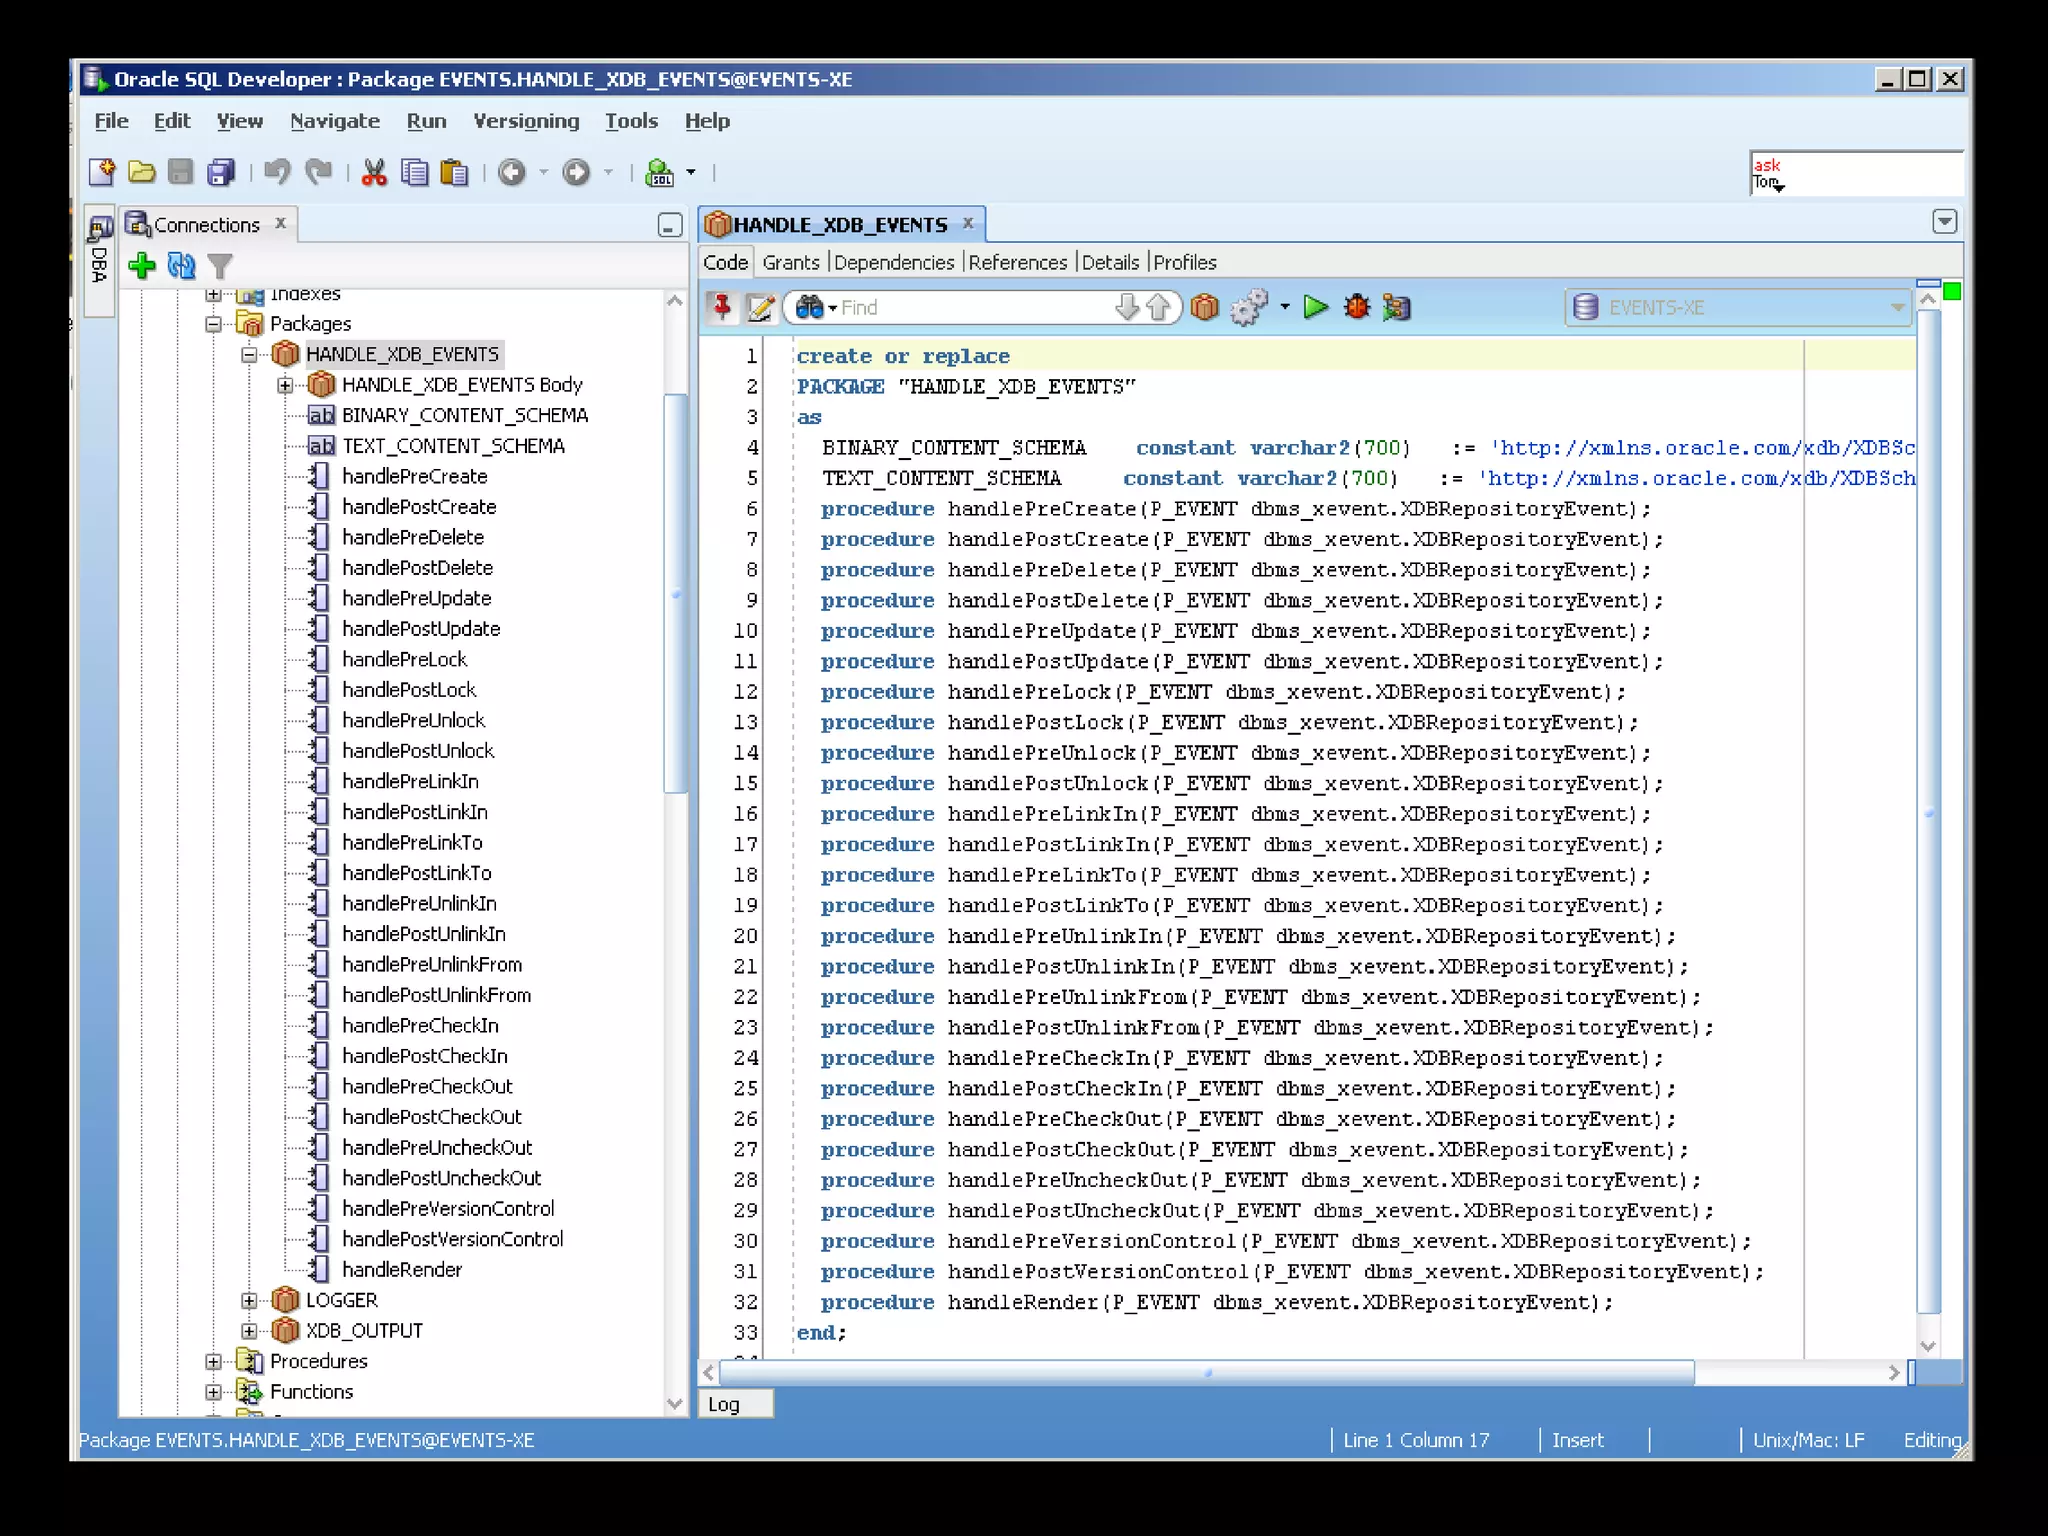Toggle read/write edit mode pencil icon
Viewport: 2048px width, 1536px height.
[760, 307]
